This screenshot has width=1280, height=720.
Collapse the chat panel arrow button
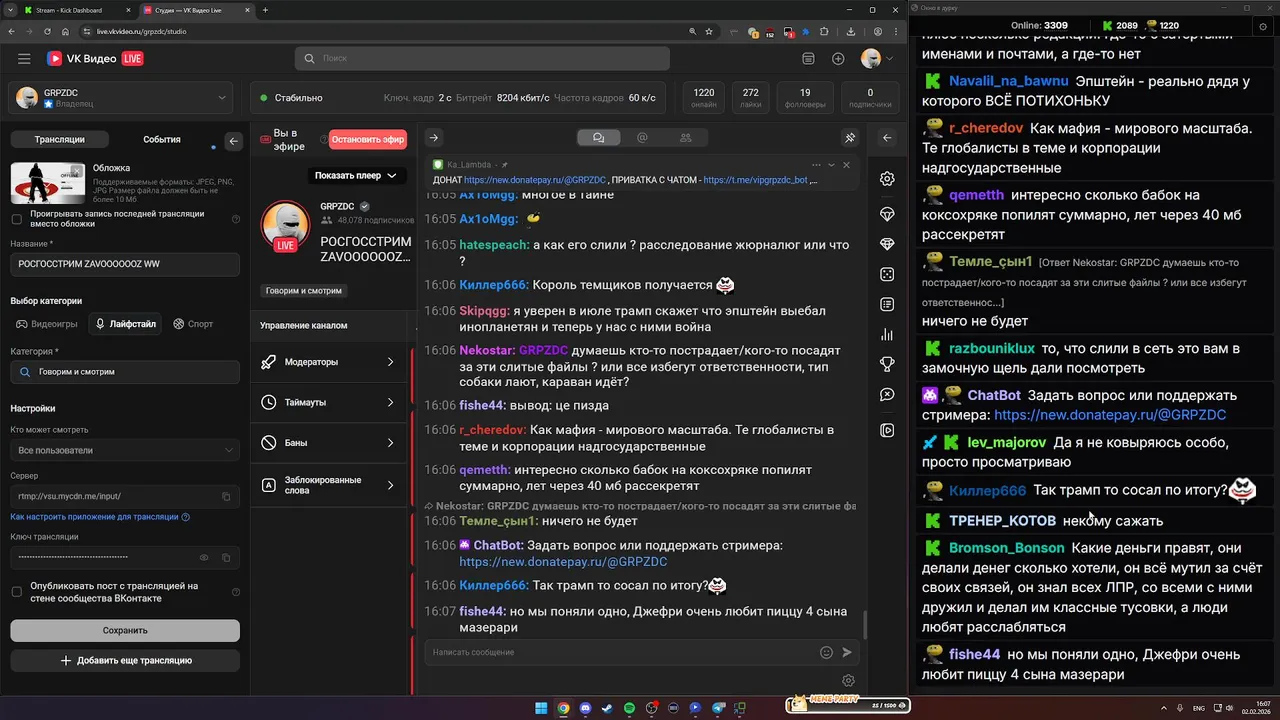(x=434, y=138)
